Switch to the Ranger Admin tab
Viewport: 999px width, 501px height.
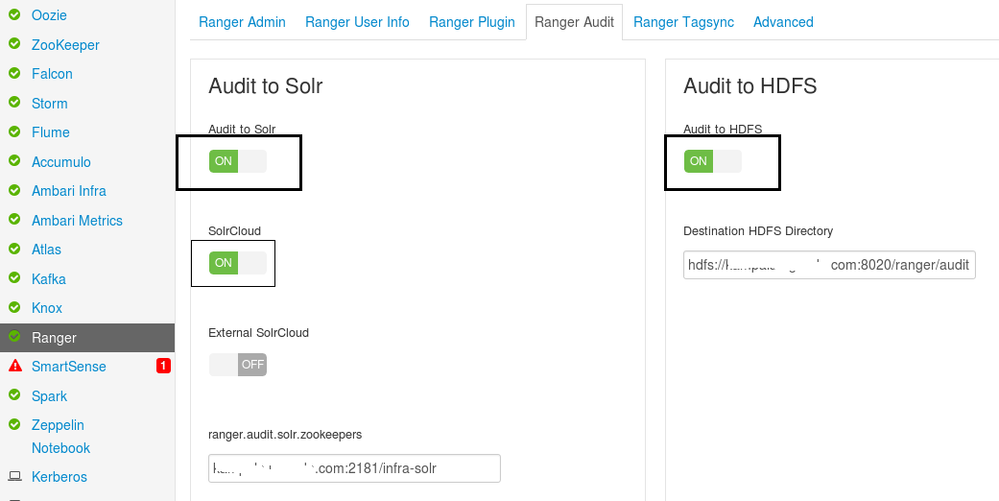242,22
